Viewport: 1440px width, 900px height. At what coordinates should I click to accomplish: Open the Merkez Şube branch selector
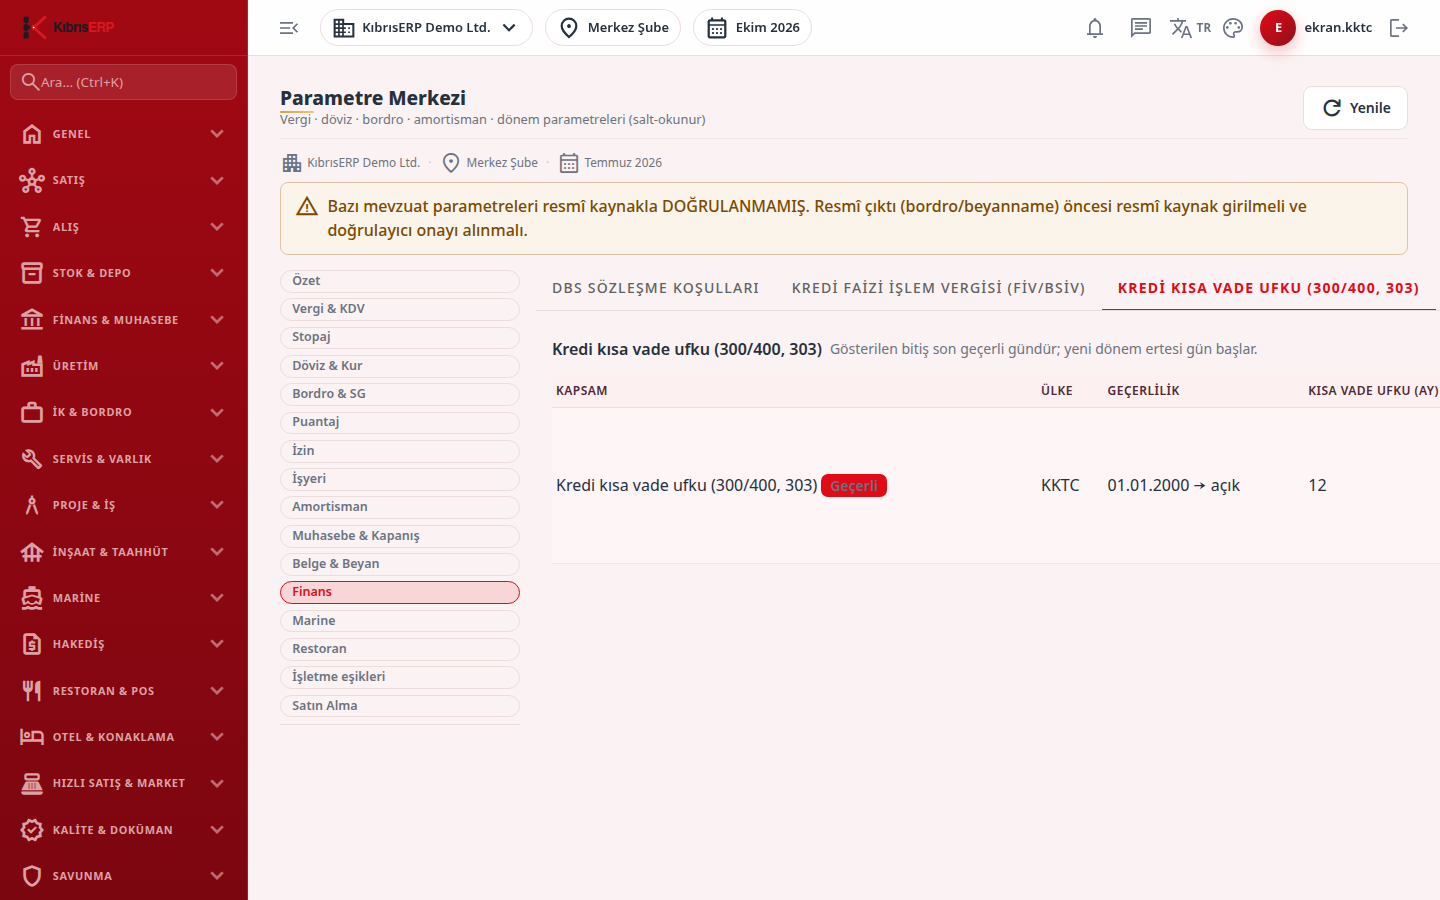[x=613, y=28]
